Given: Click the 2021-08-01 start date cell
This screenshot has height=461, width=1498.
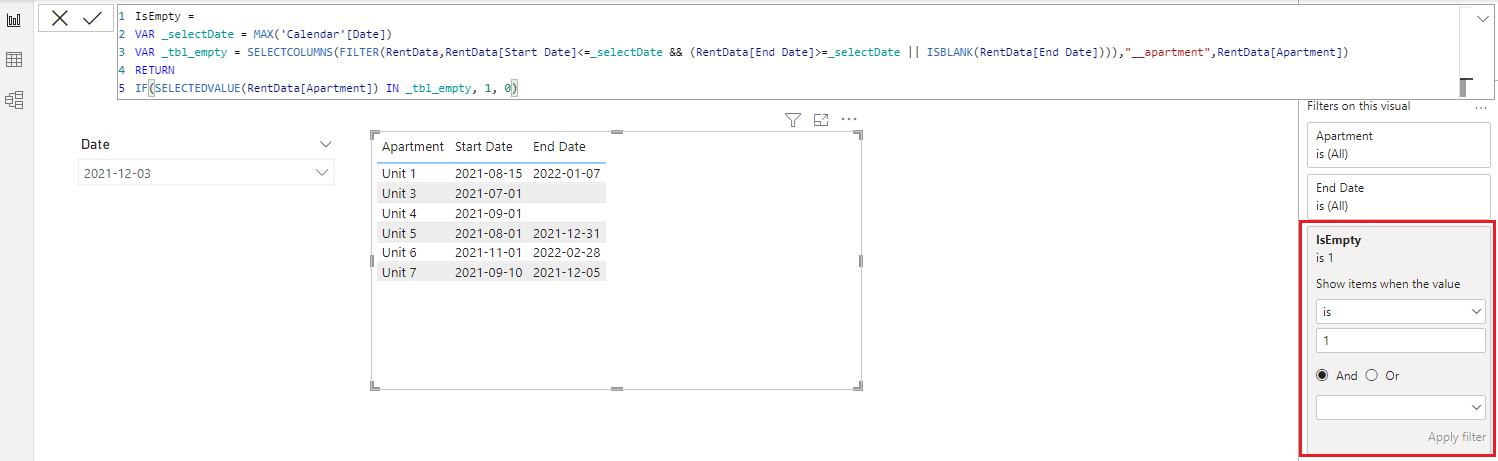Looking at the screenshot, I should point(488,233).
